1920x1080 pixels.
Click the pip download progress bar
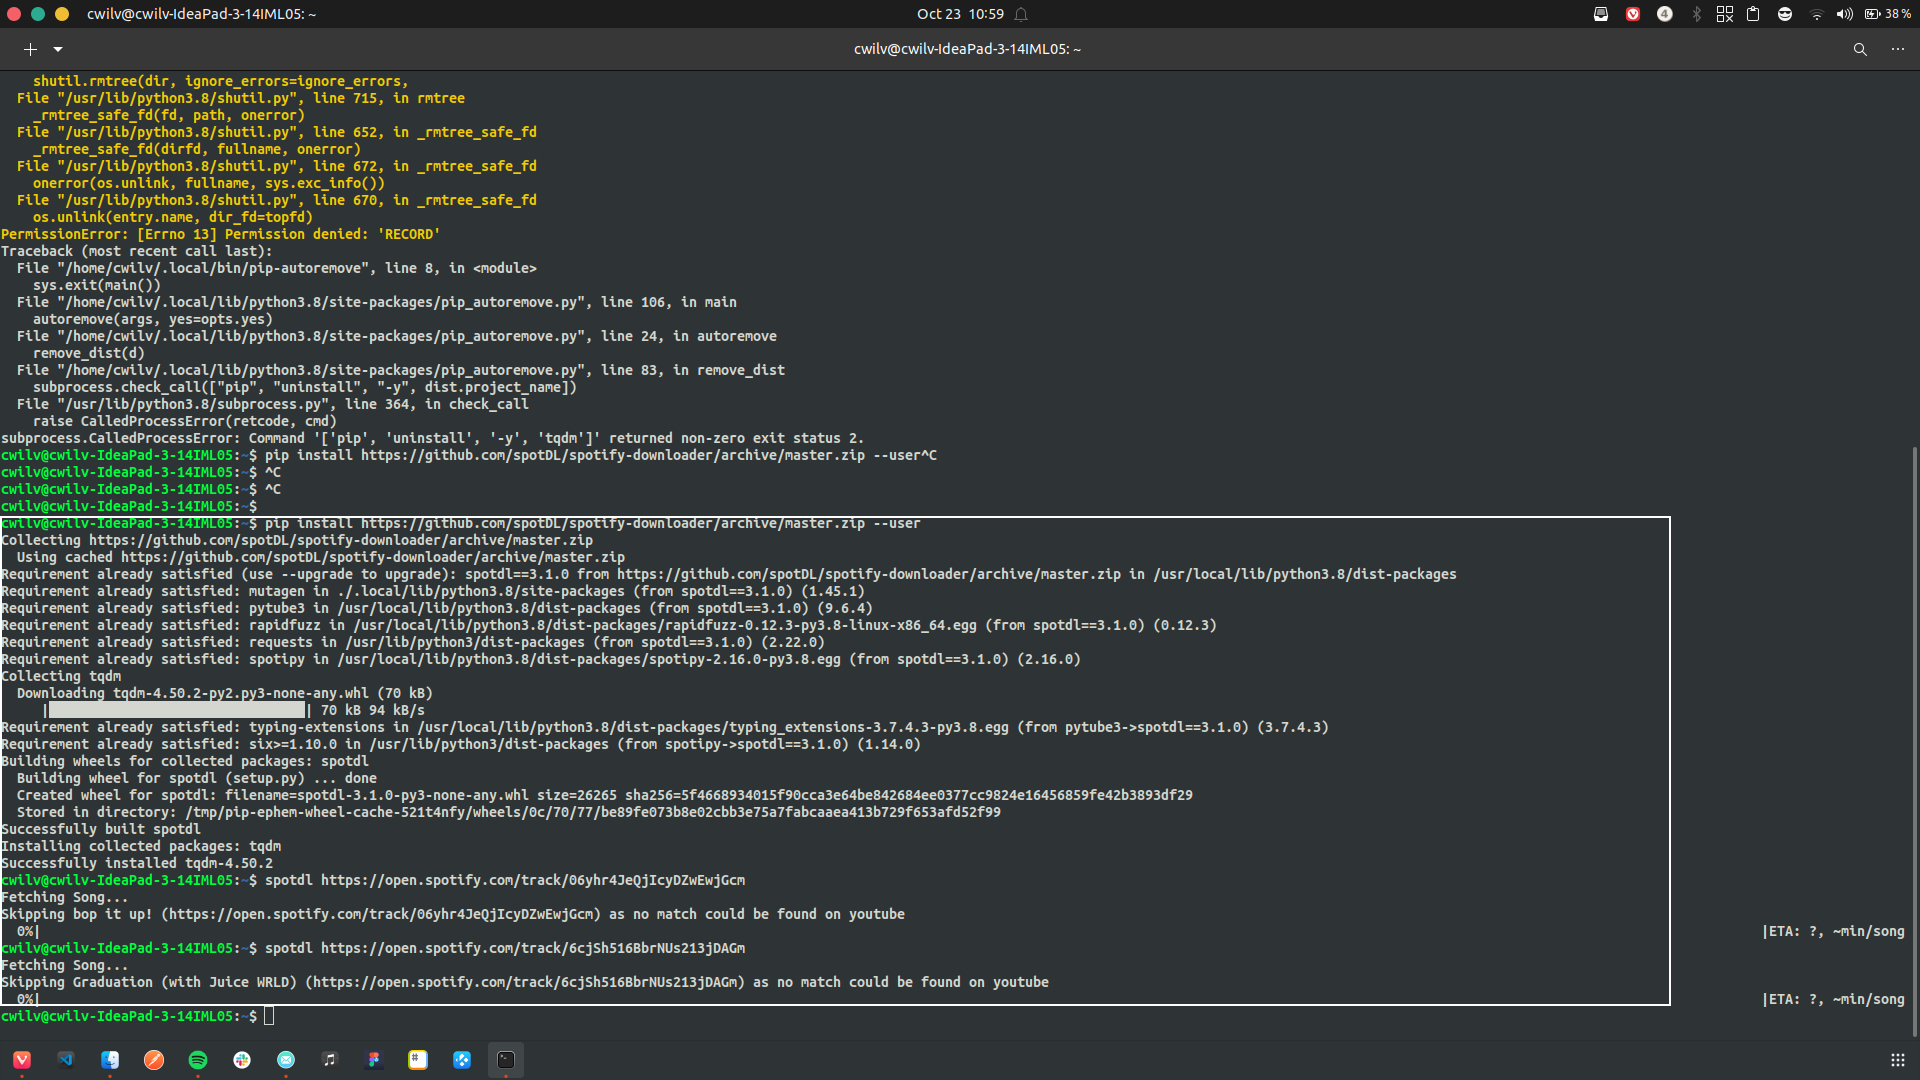pos(177,710)
